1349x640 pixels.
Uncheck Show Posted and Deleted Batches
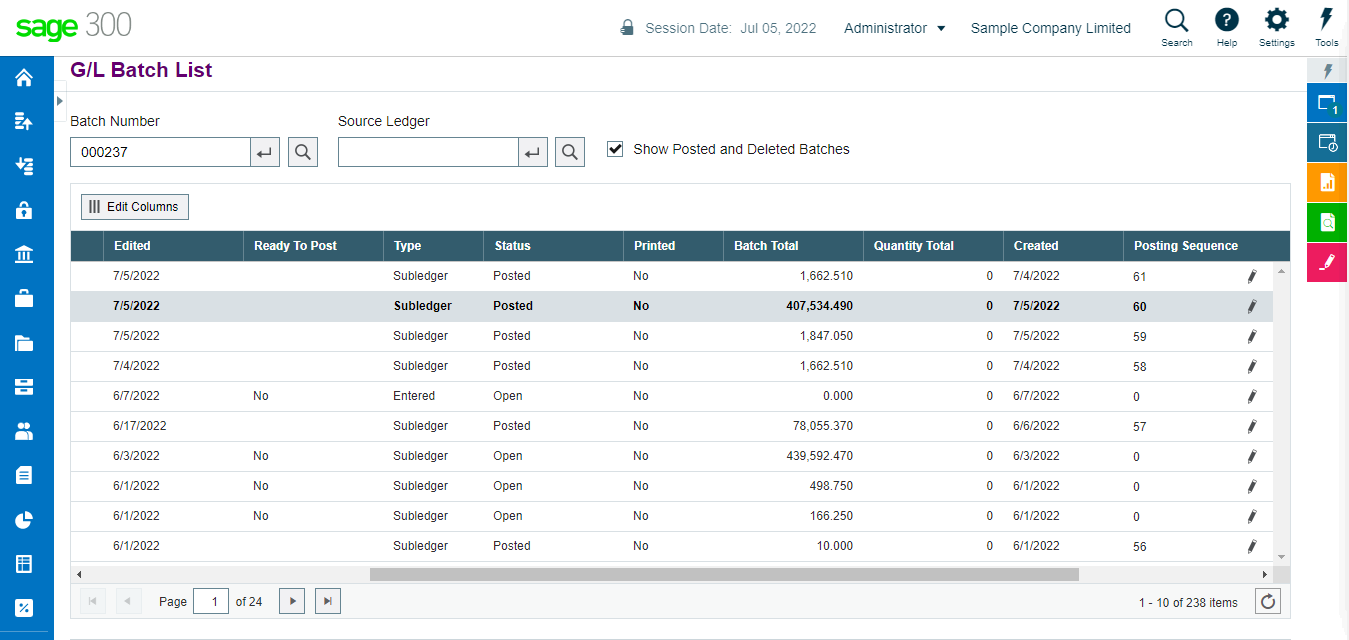click(616, 149)
